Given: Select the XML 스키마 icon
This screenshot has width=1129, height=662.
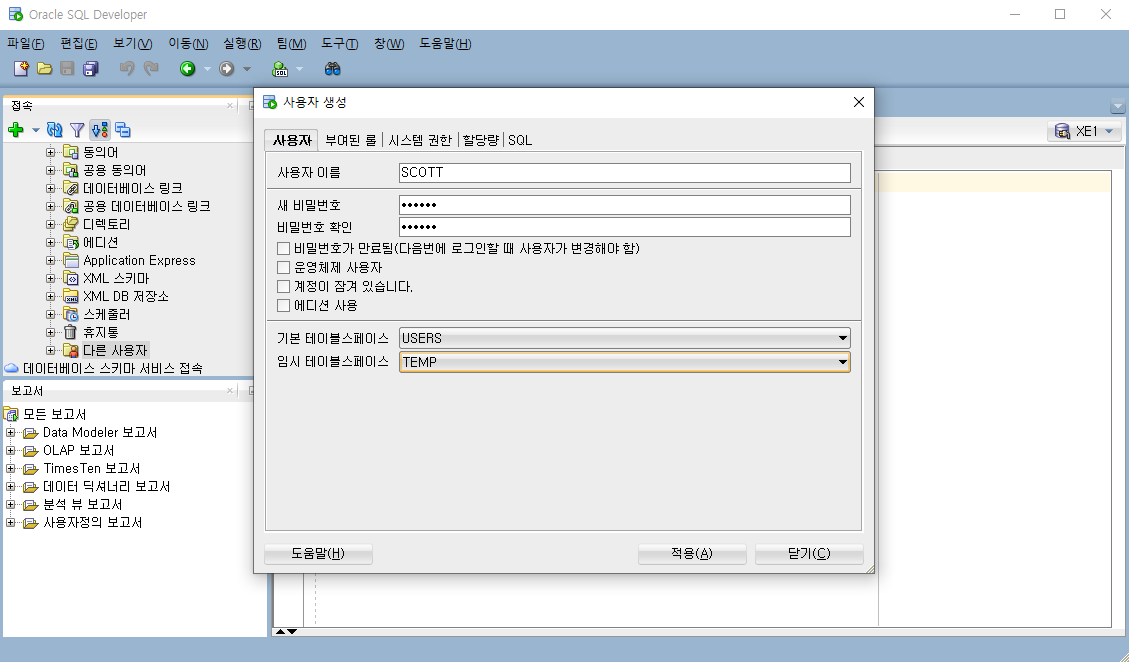Looking at the screenshot, I should [x=71, y=278].
